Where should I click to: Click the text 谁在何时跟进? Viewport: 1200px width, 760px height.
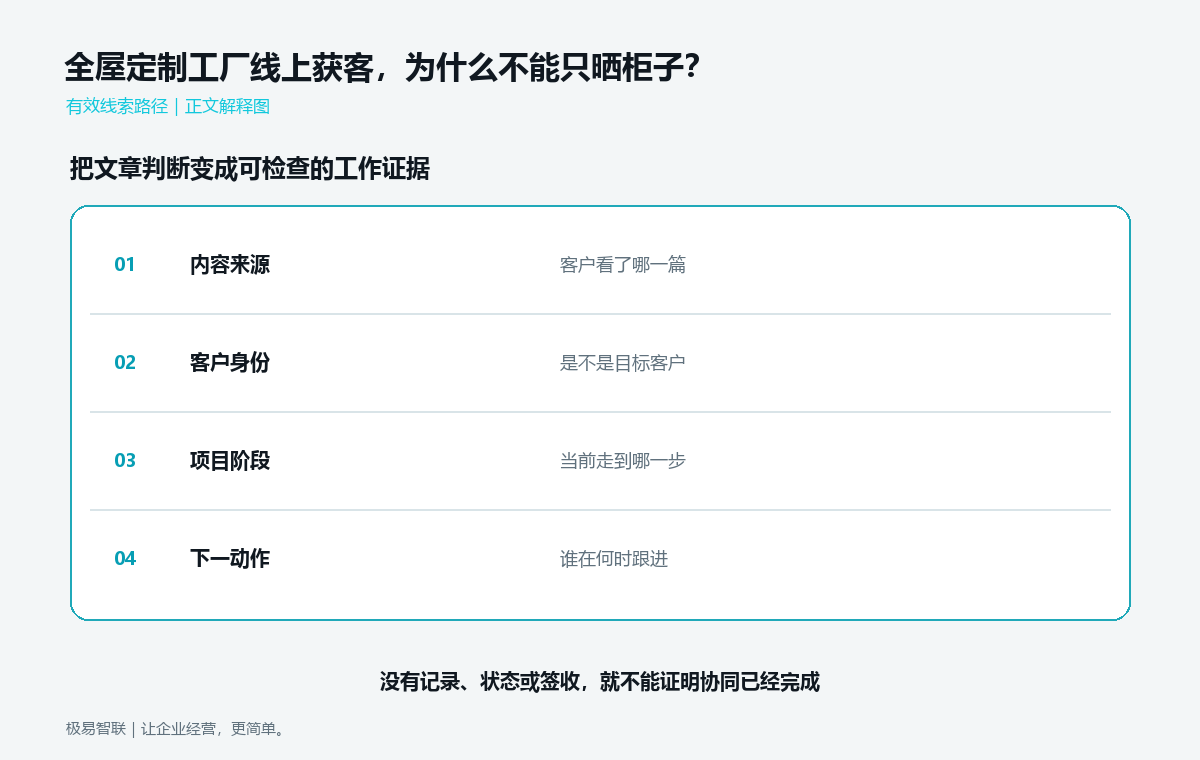coord(614,559)
